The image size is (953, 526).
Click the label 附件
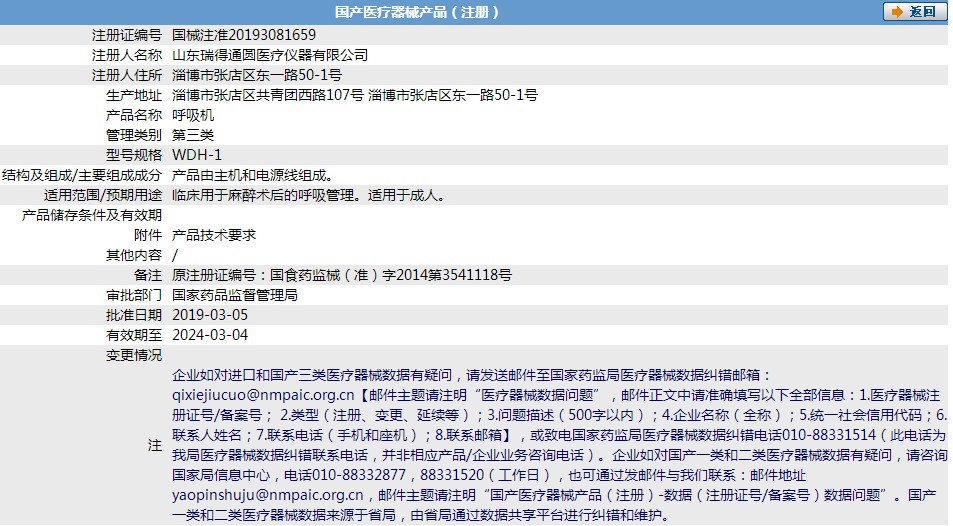point(148,235)
